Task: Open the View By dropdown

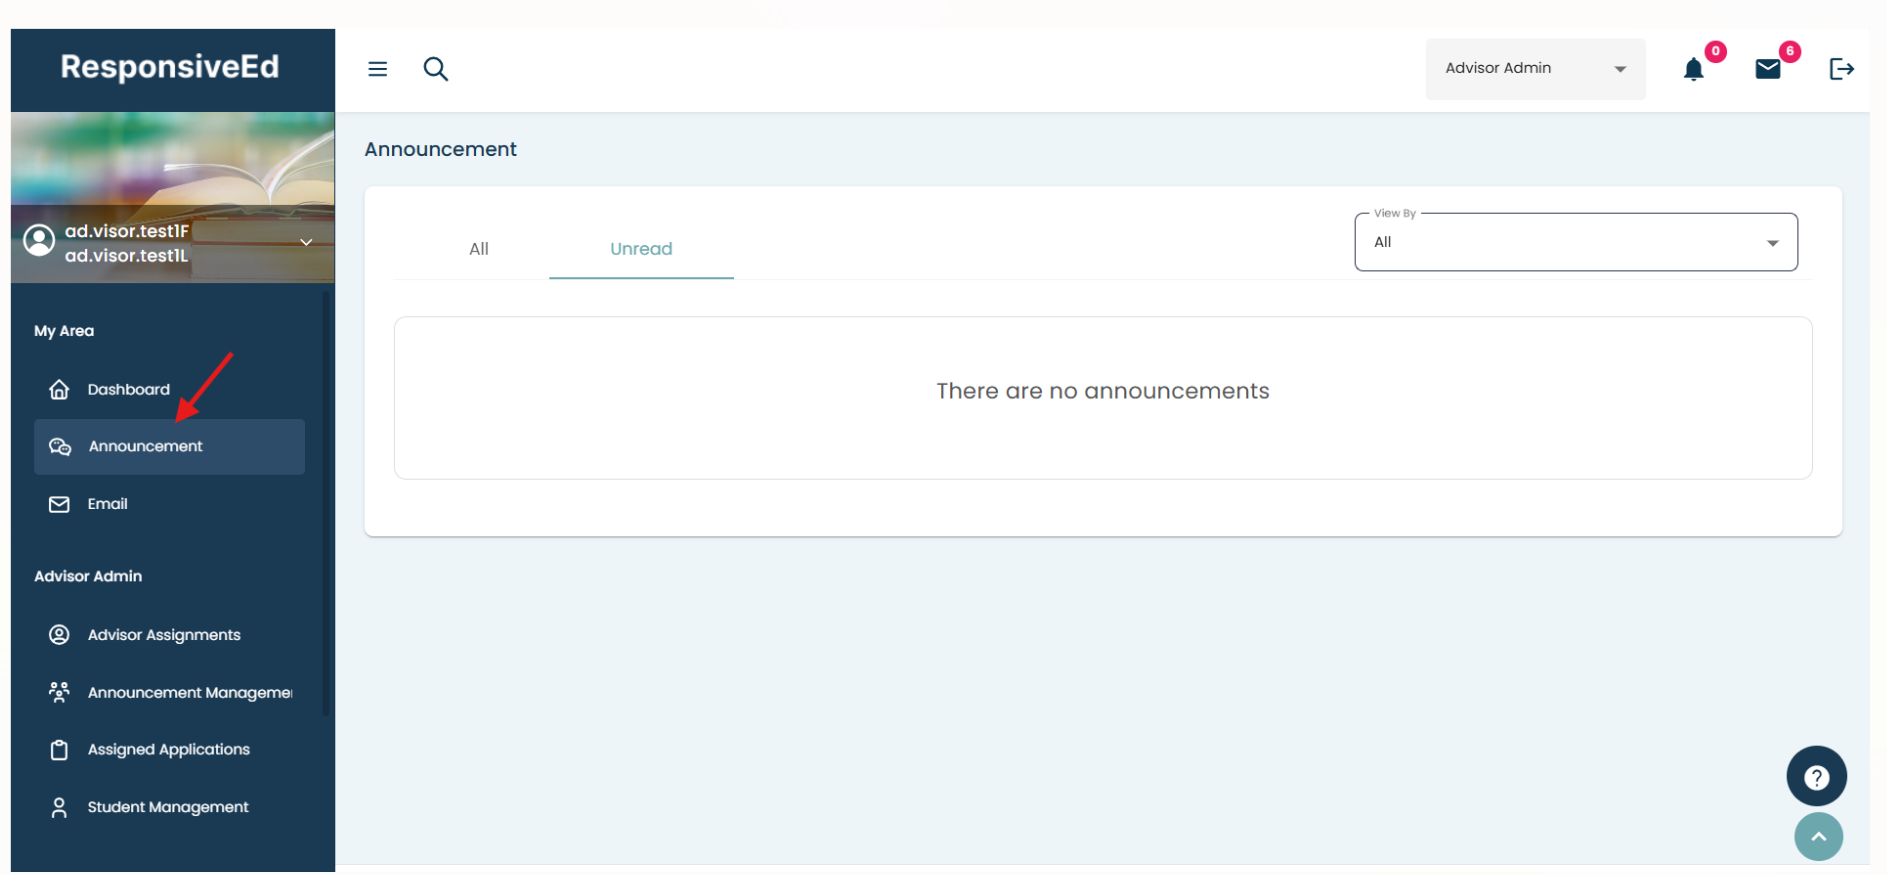Action: (1575, 242)
